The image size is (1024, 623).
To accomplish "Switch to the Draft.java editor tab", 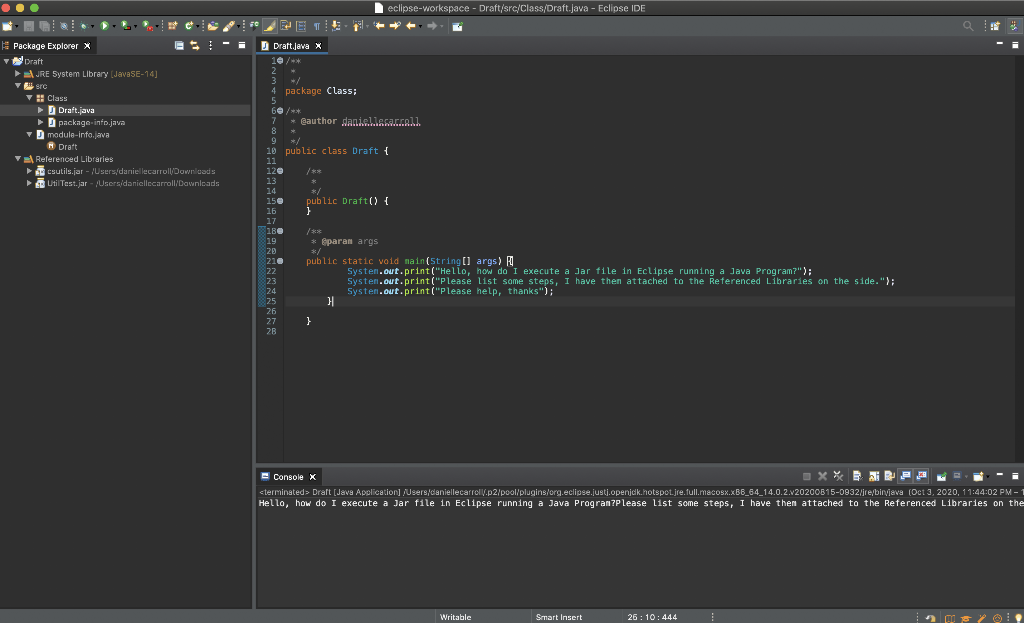I will coord(291,46).
